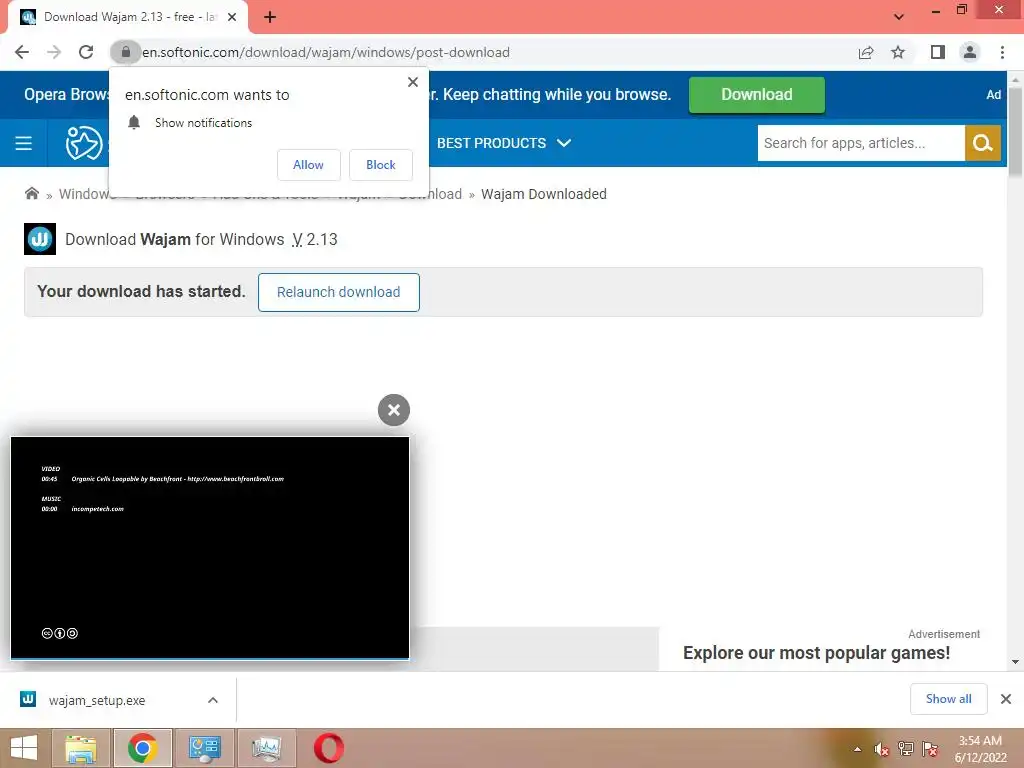Open the Softonic hamburger menu
The width and height of the screenshot is (1024, 768).
24,143
